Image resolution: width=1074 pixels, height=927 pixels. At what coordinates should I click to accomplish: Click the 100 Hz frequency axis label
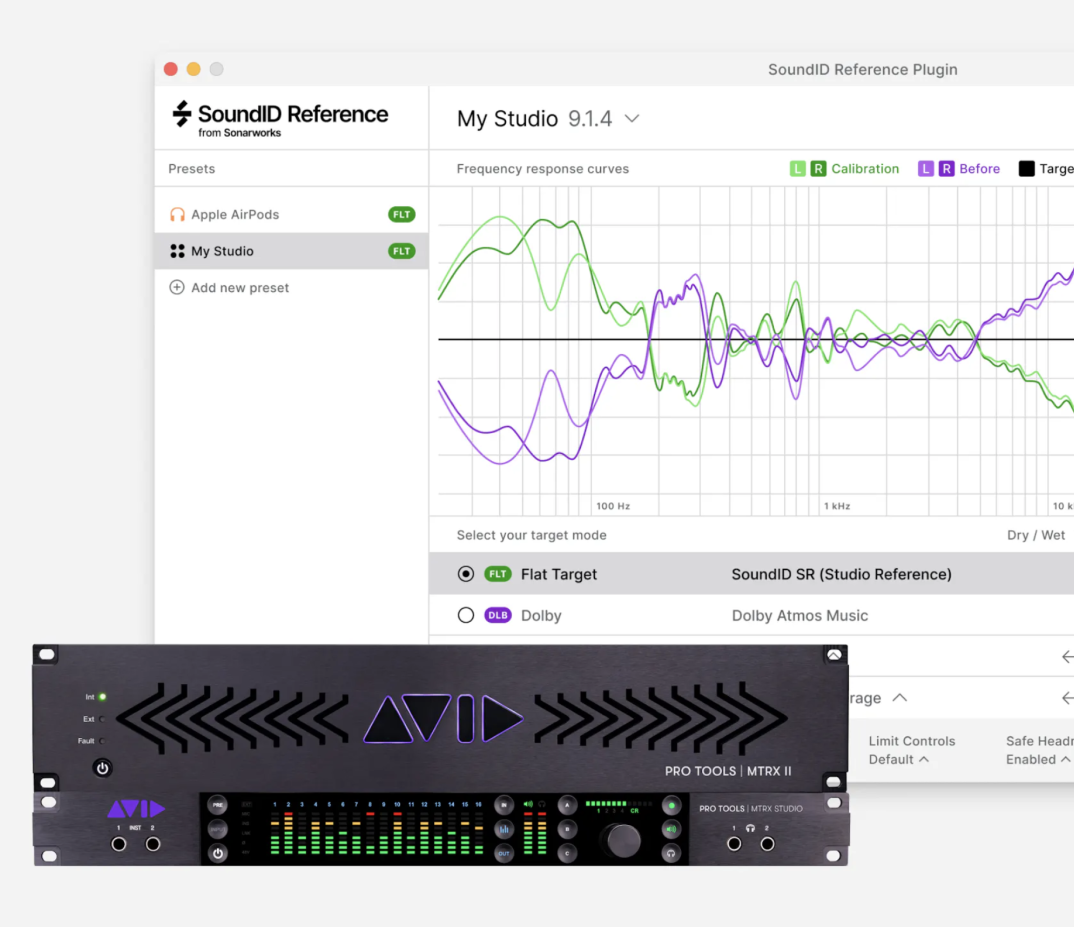tap(613, 506)
